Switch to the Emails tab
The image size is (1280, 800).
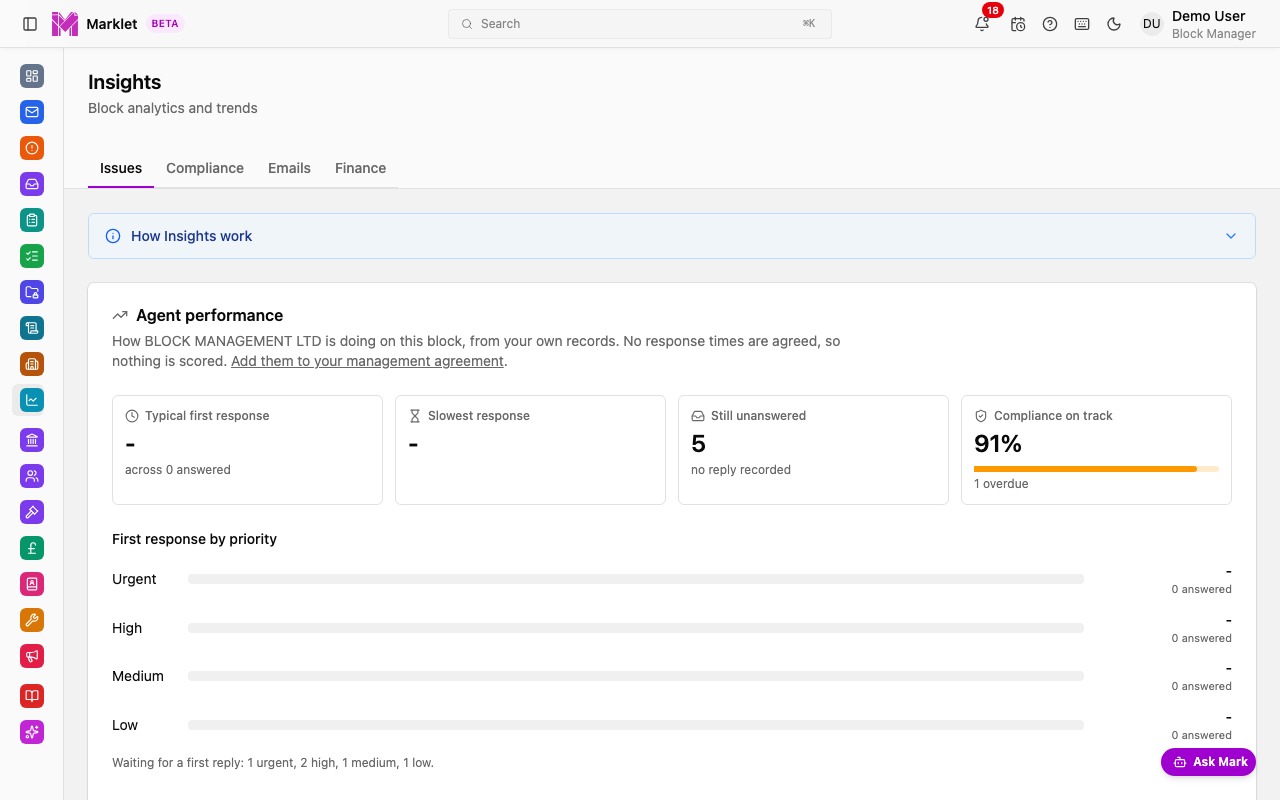click(289, 168)
